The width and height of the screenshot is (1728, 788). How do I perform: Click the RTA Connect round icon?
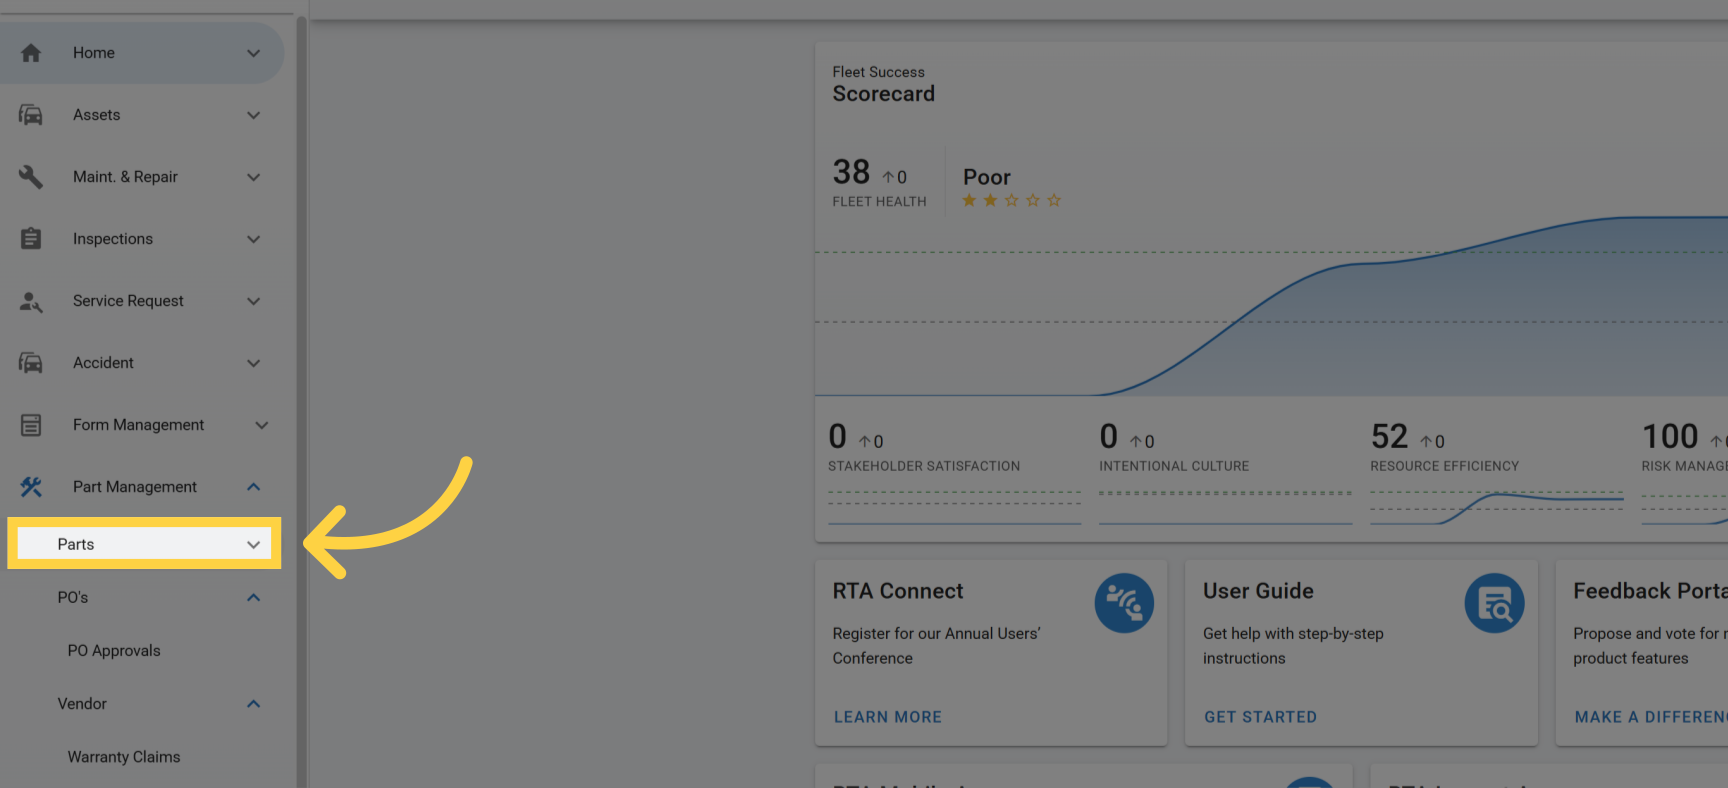tap(1124, 603)
